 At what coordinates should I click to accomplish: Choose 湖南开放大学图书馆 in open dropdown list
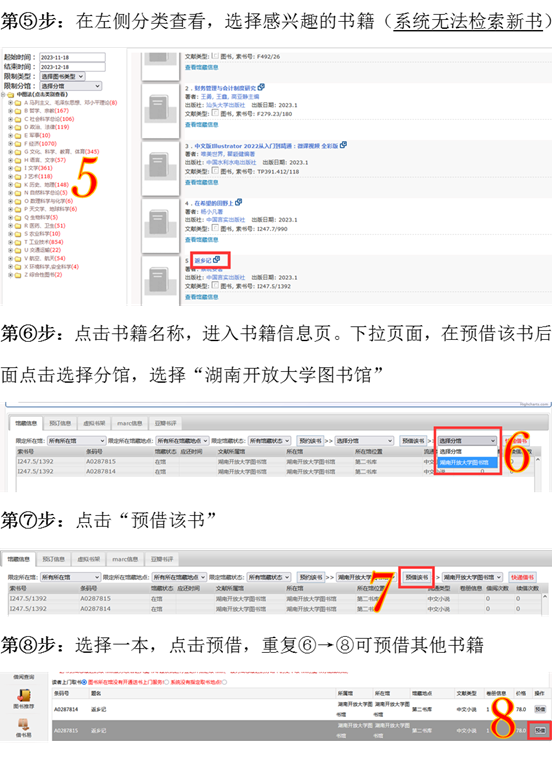[x=467, y=463]
